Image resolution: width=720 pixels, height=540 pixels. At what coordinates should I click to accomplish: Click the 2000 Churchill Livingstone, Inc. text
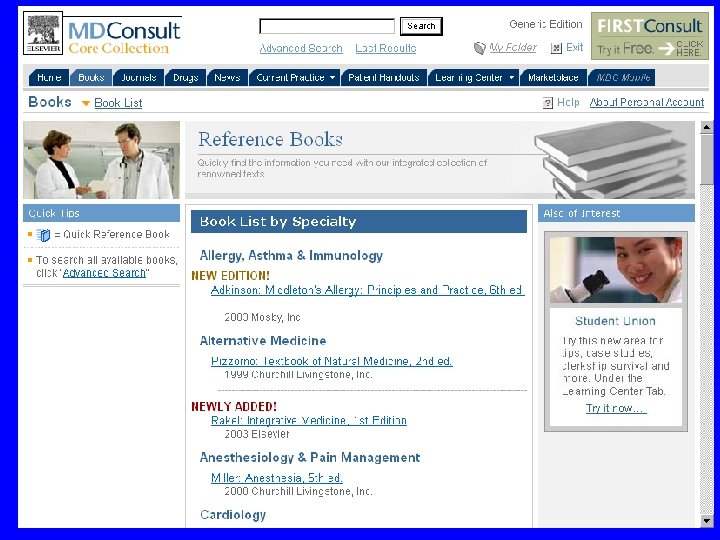point(298,492)
